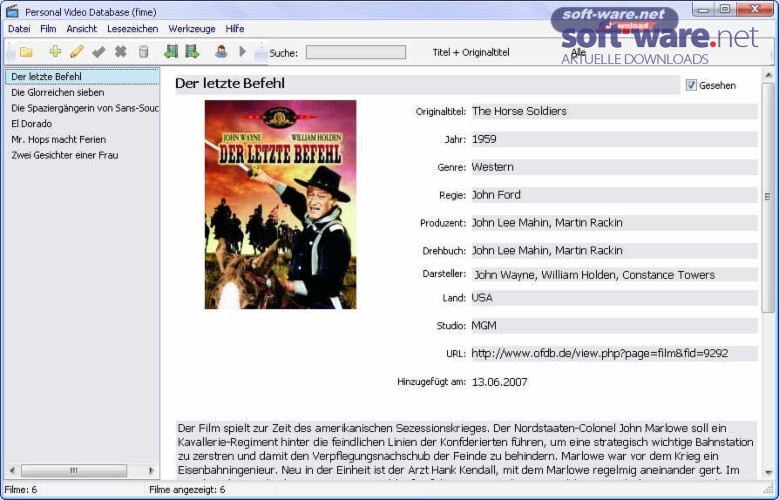Open the Alle filter dropdown
Screen dimensions: 779x500
[x=579, y=52]
